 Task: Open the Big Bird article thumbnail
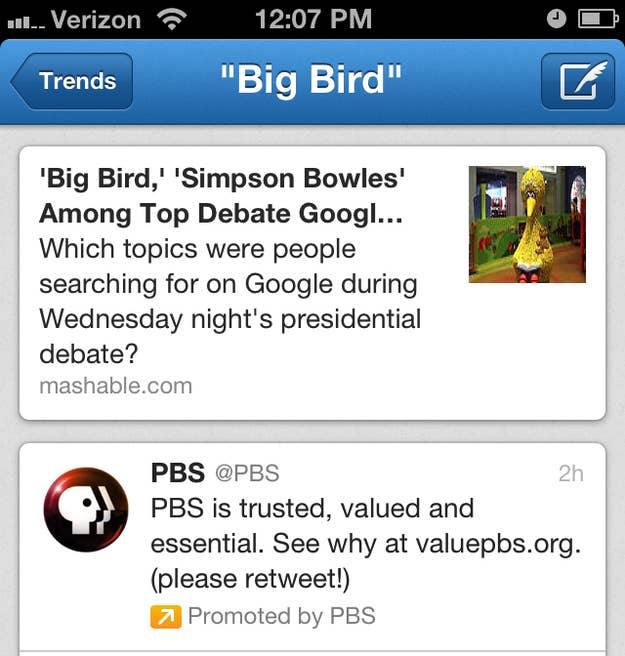(x=527, y=224)
